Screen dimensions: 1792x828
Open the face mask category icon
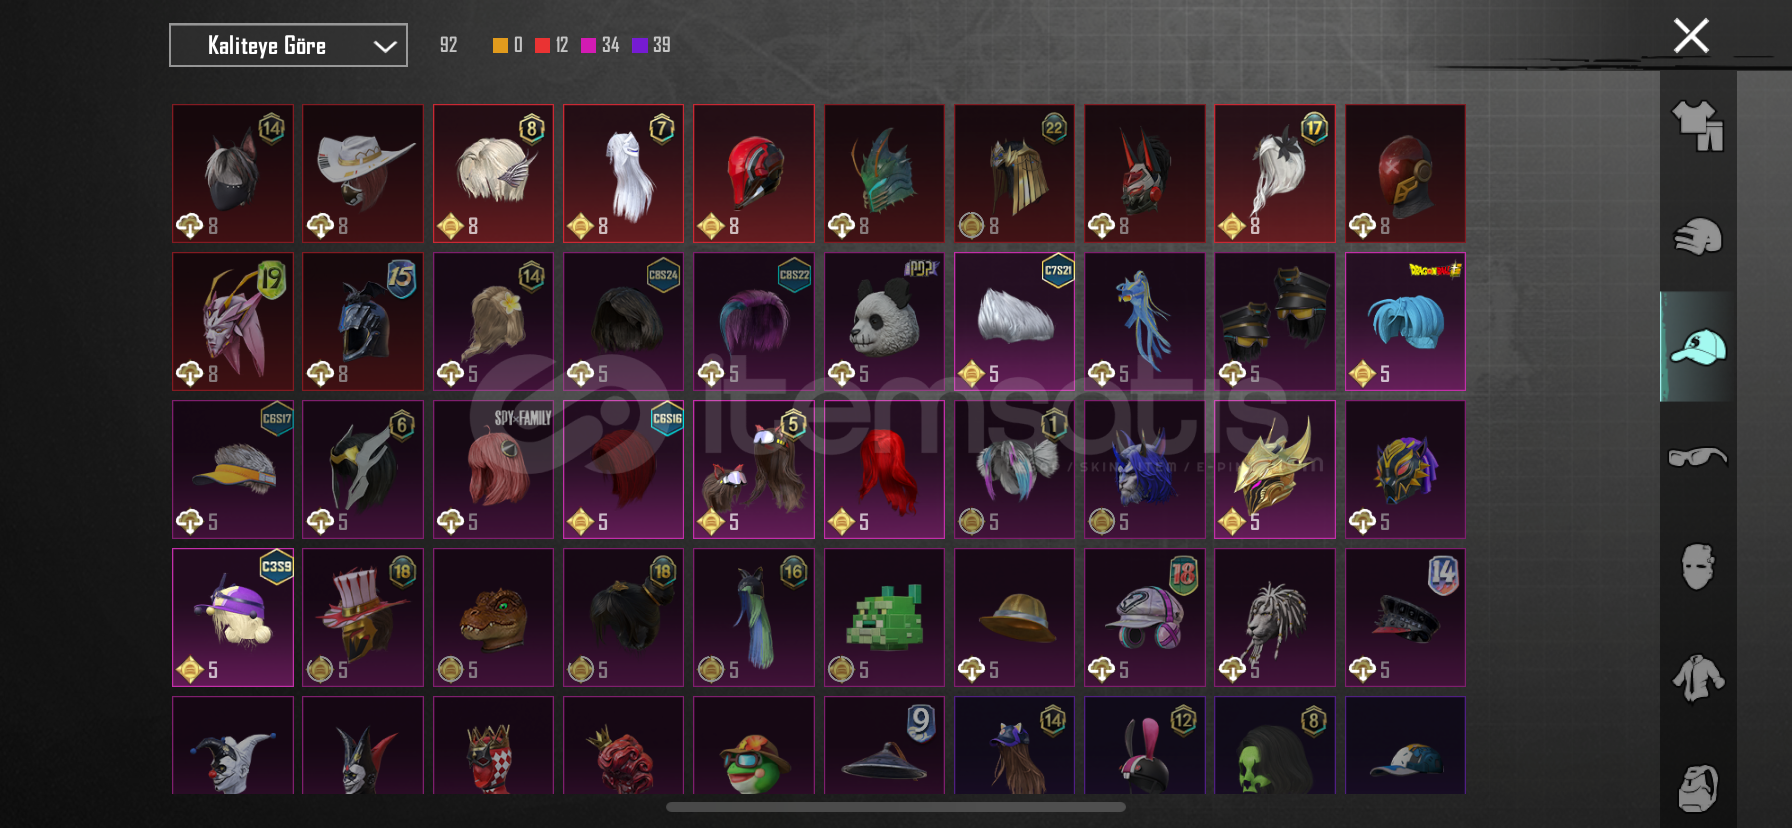pyautogui.click(x=1698, y=567)
